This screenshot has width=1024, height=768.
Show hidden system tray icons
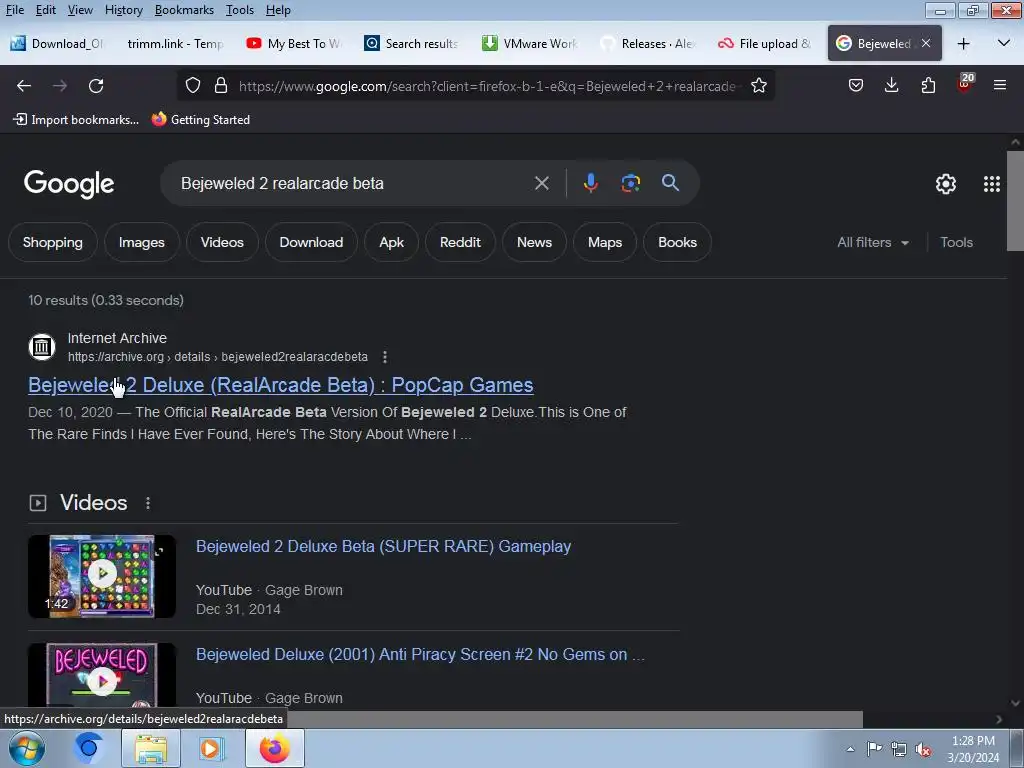click(850, 749)
